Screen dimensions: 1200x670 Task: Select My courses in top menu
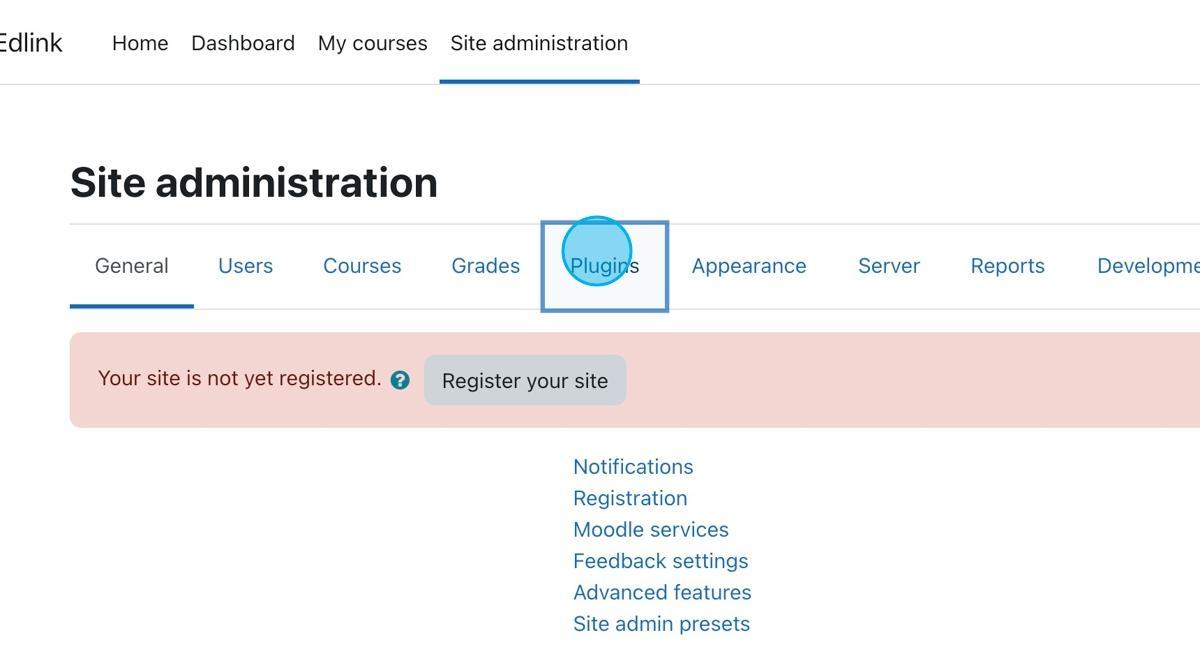pyautogui.click(x=372, y=43)
